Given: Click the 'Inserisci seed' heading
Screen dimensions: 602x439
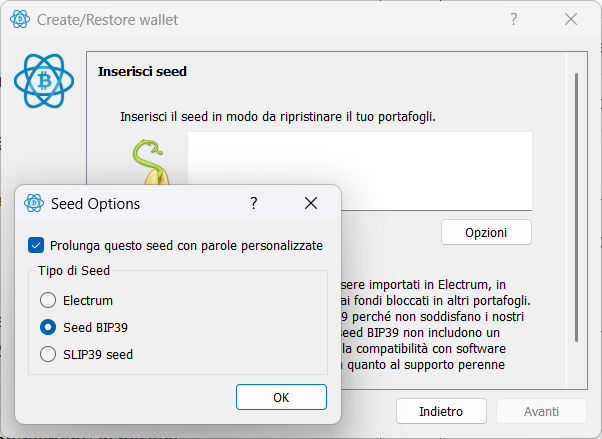Looking at the screenshot, I should tap(142, 71).
